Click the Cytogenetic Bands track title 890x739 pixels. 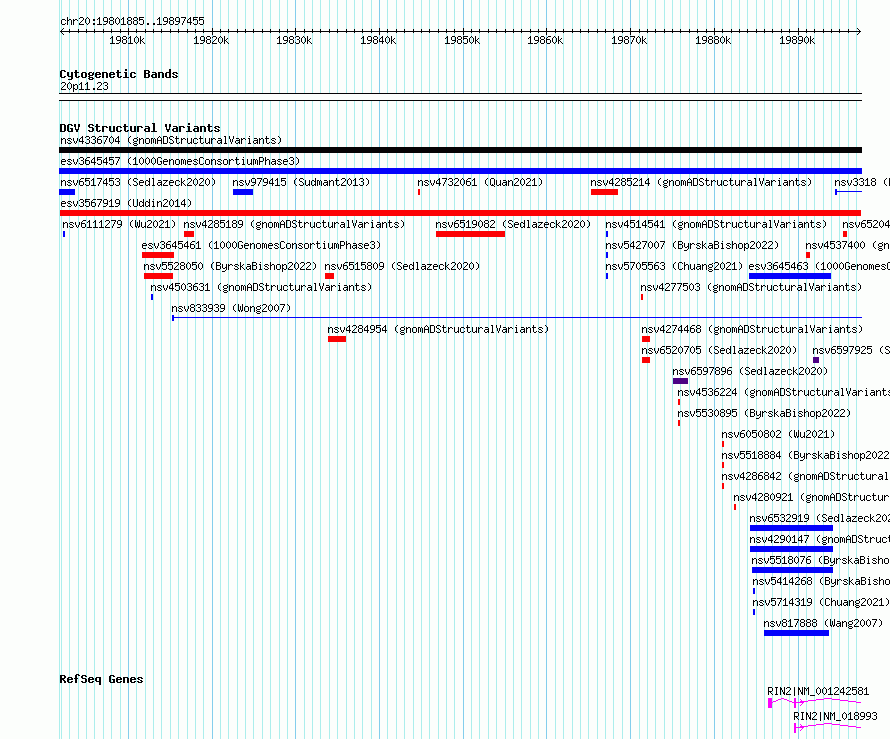[x=119, y=74]
